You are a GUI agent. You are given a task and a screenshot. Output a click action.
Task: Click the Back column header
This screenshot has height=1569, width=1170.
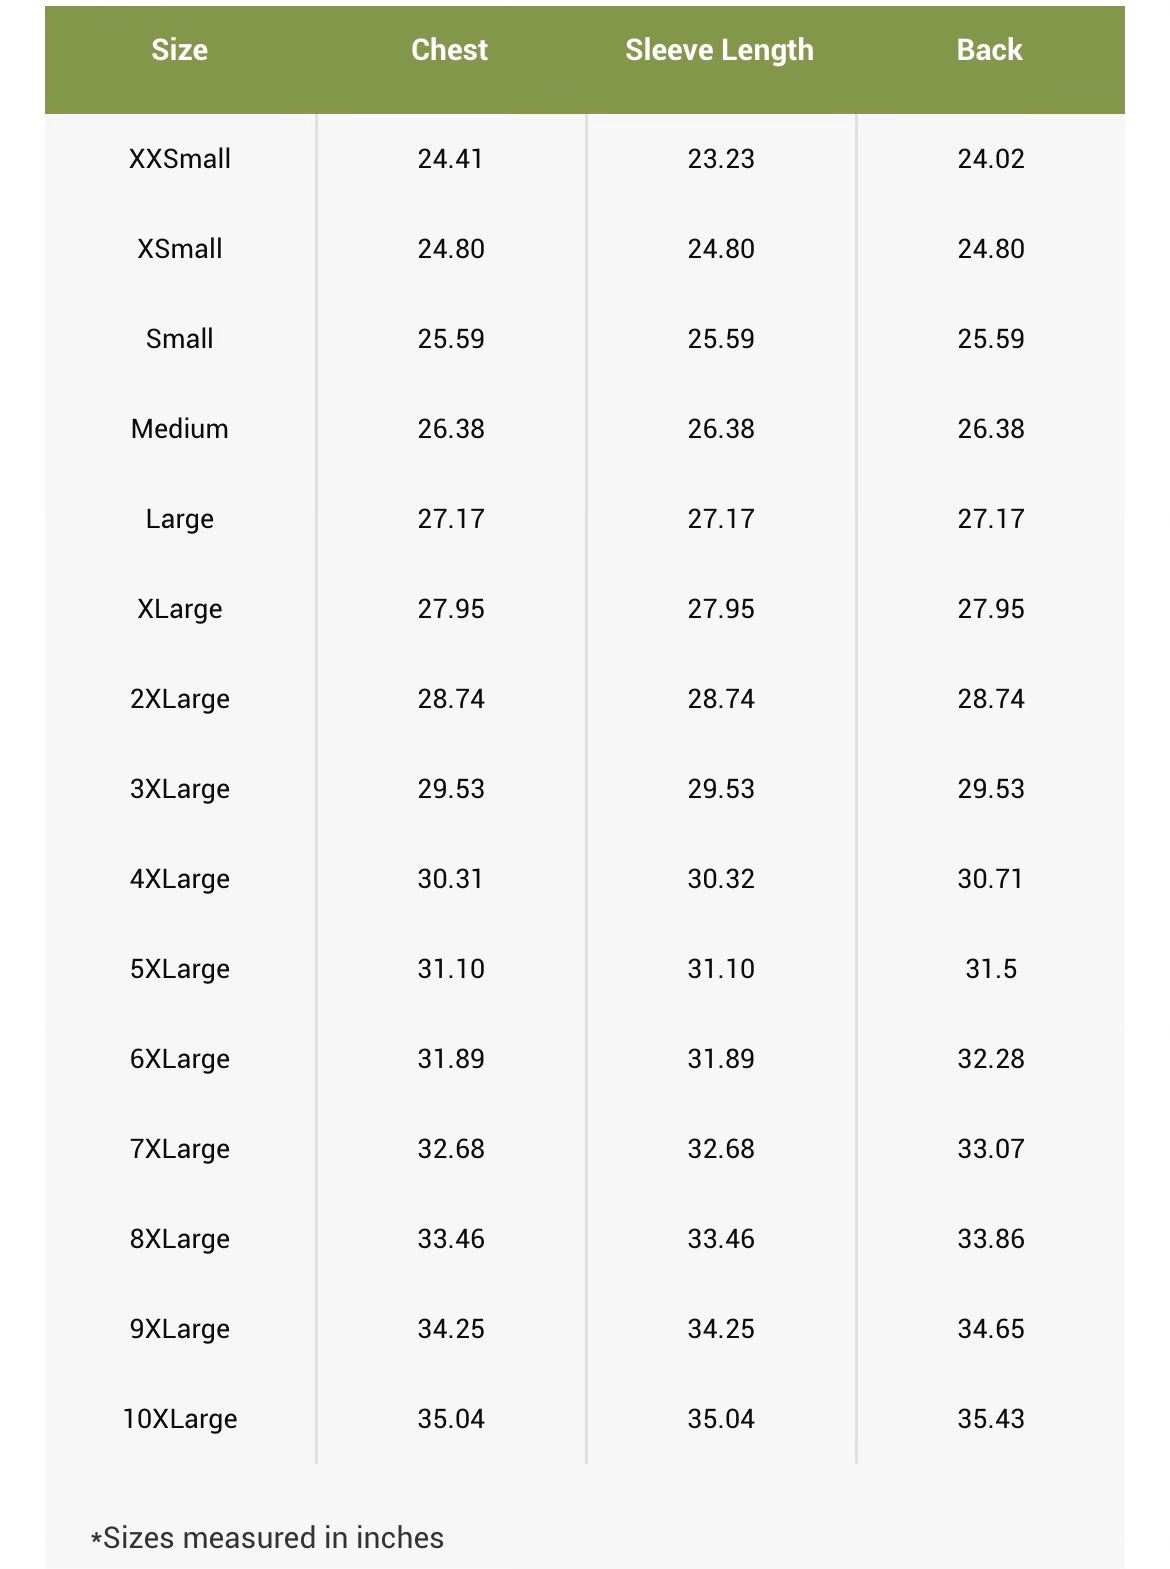(x=990, y=50)
